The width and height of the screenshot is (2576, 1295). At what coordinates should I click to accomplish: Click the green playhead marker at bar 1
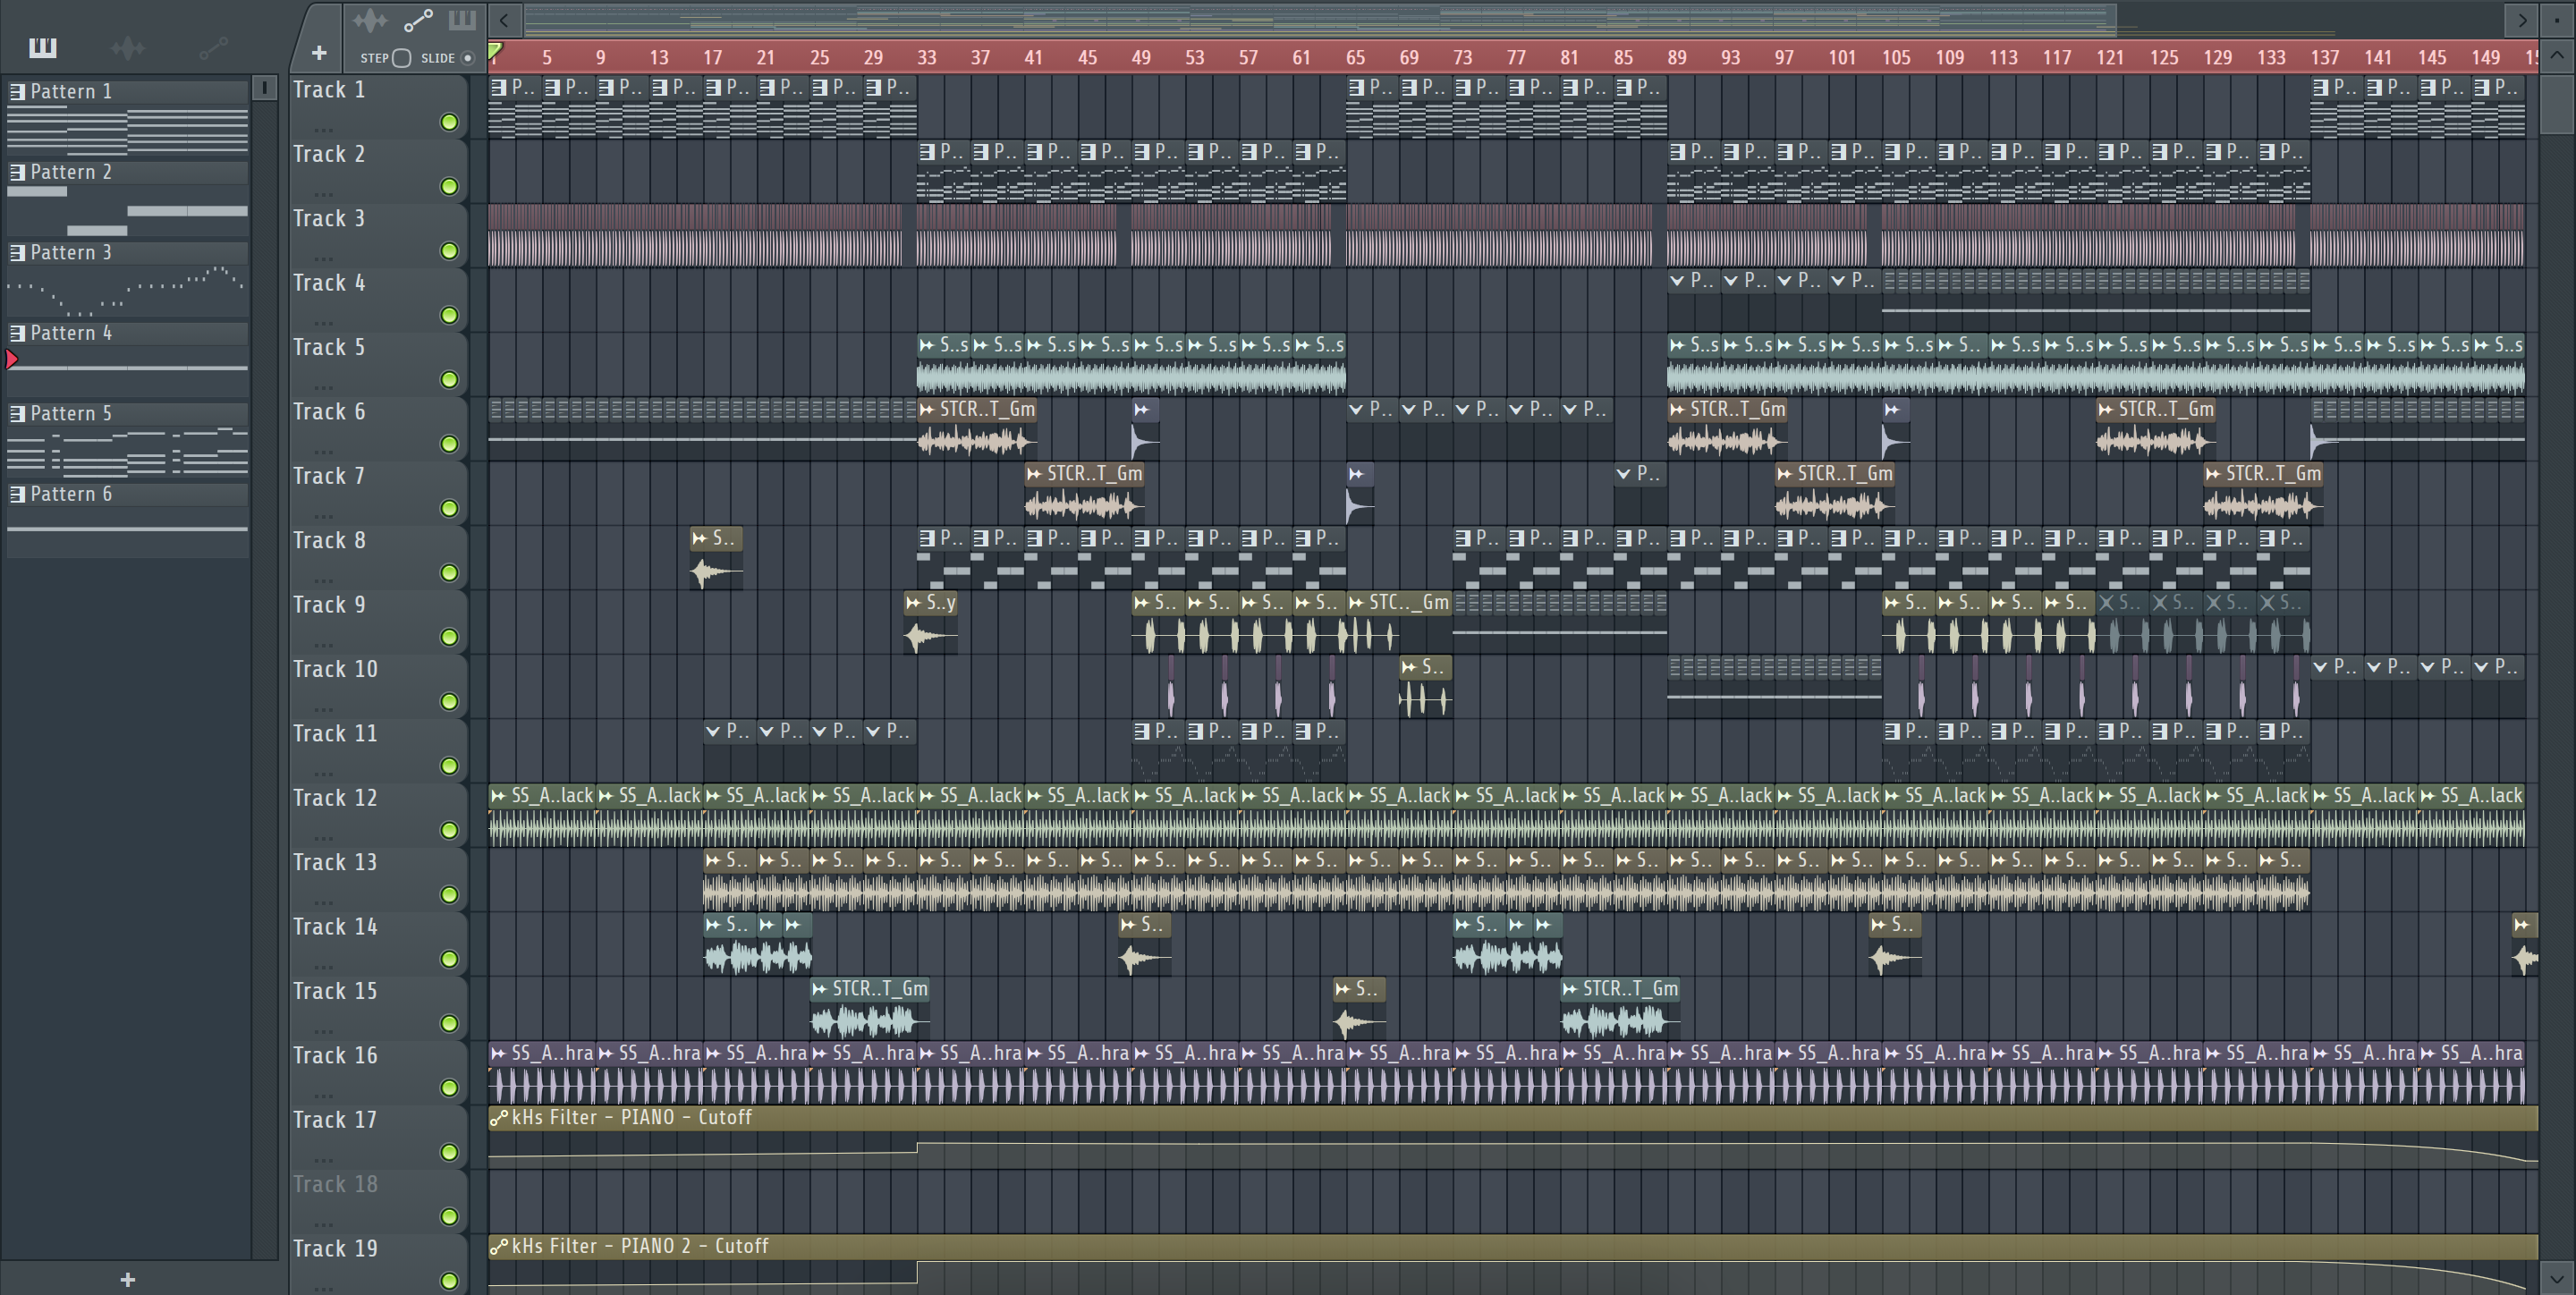pos(495,52)
